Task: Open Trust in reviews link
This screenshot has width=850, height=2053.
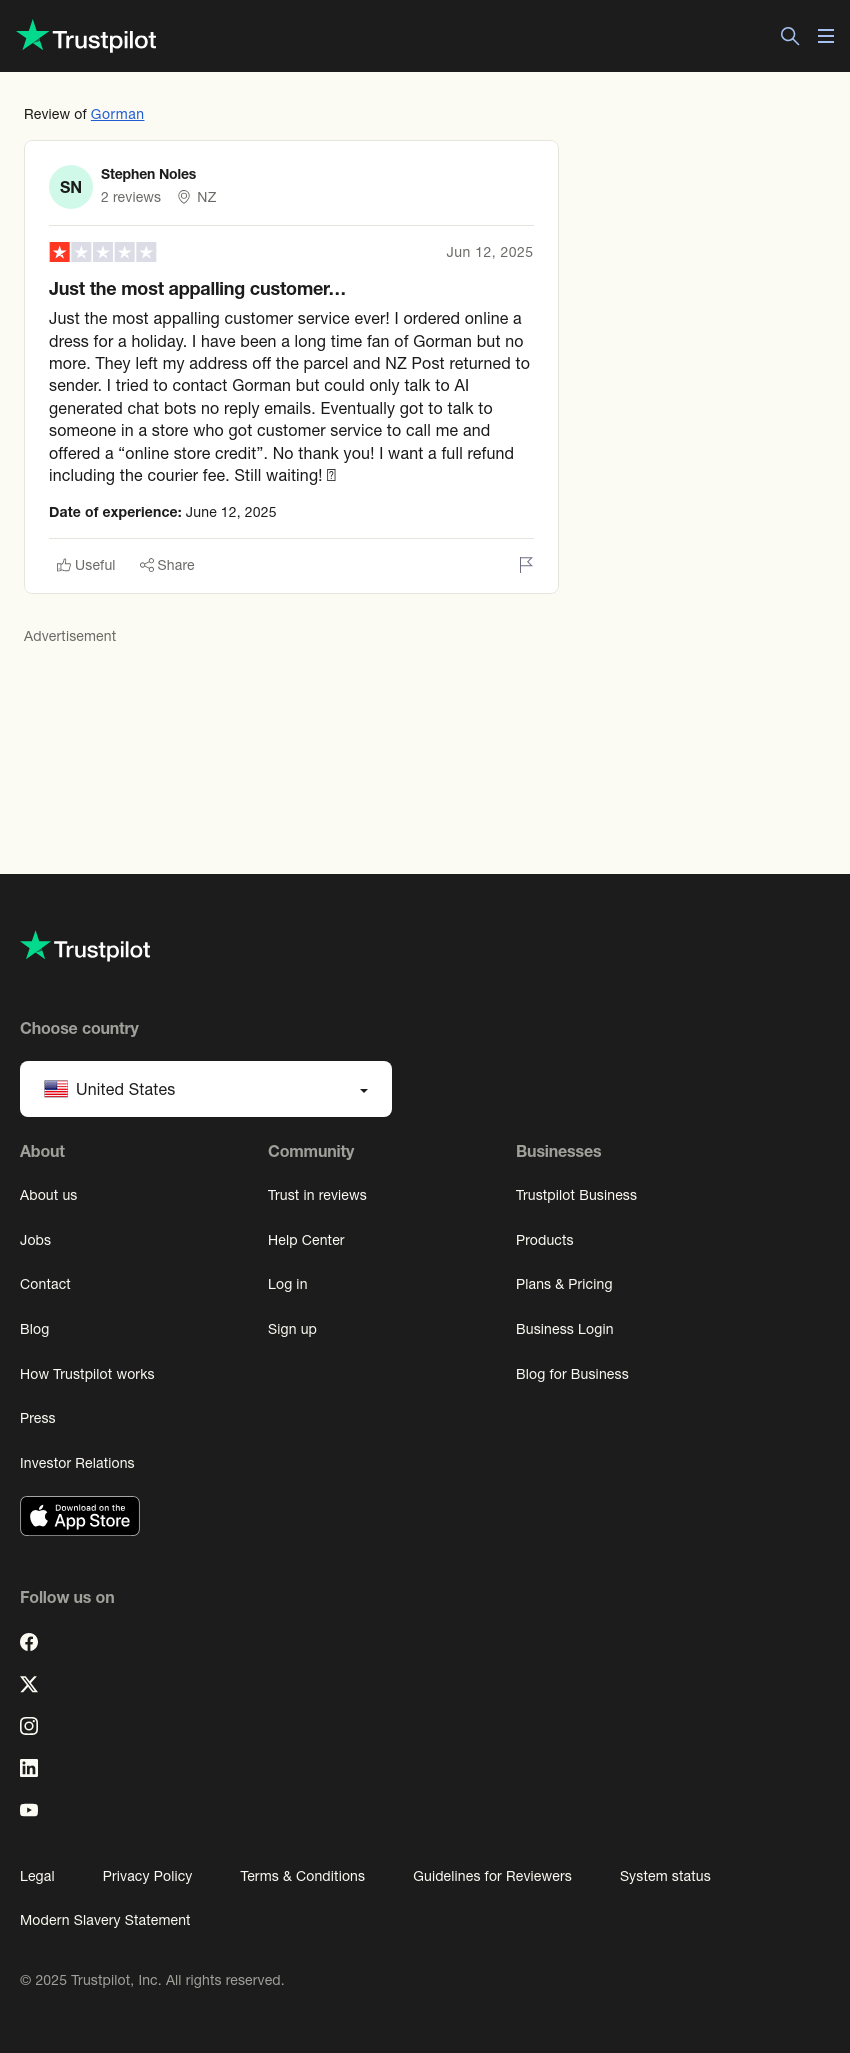Action: [x=317, y=1195]
